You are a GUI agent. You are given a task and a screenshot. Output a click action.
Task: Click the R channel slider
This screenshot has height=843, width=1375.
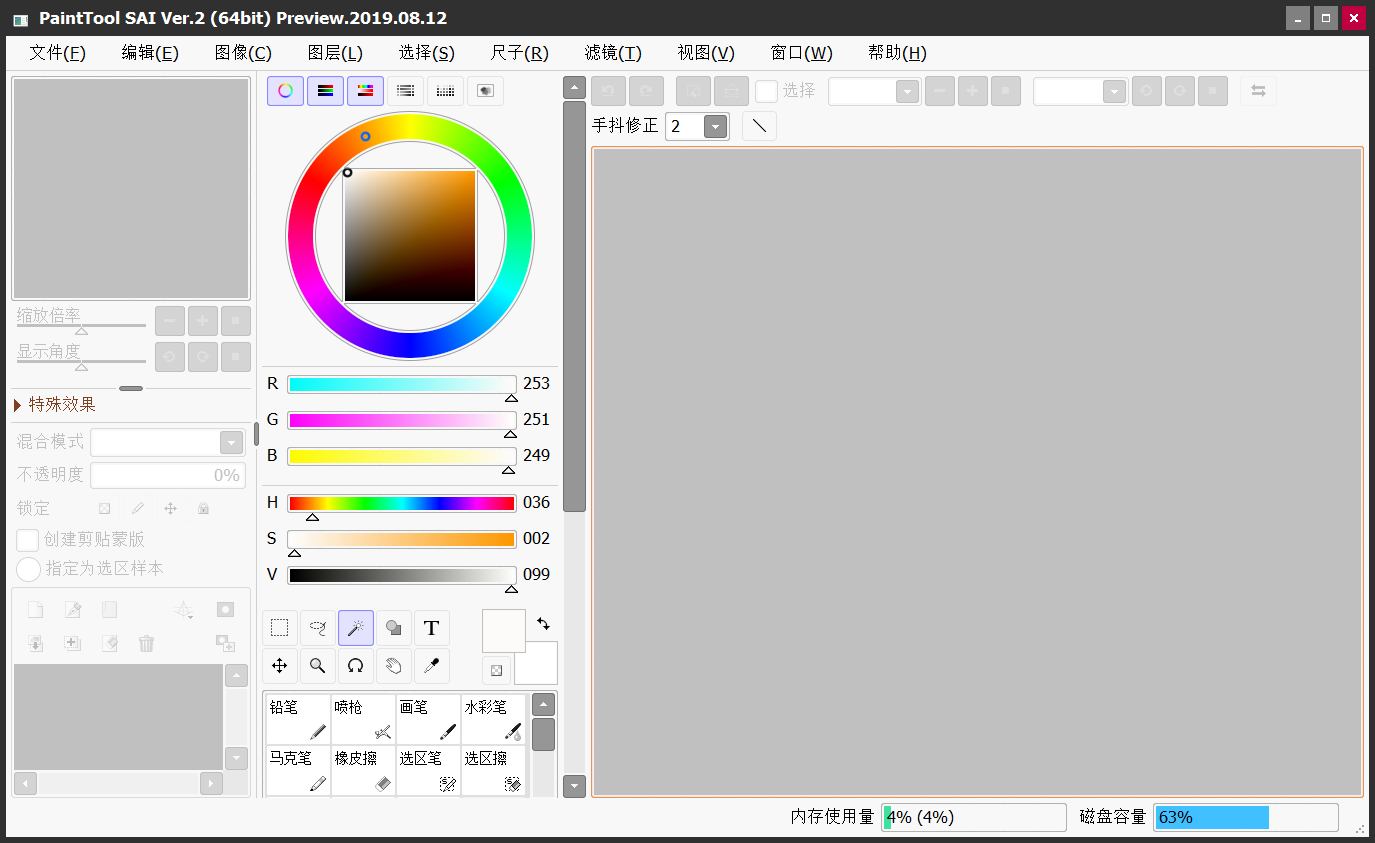point(402,384)
